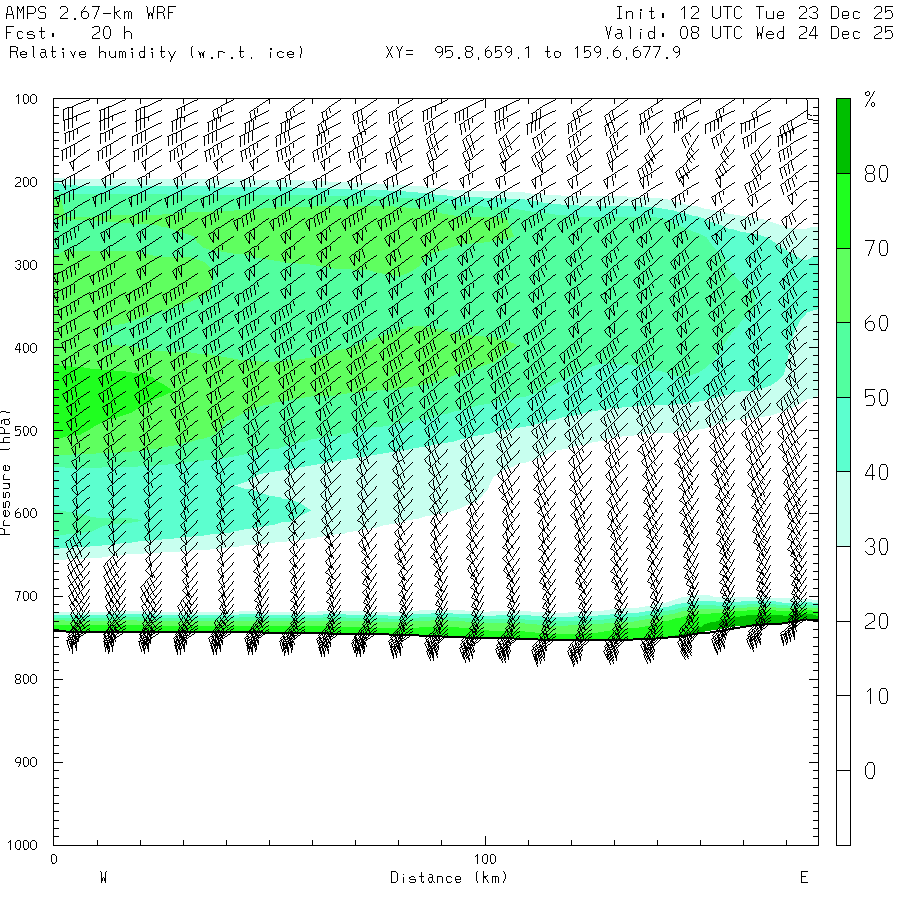This screenshot has height=900, width=900.
Task: Click the "%" unit label above the colorbar
Action: click(x=870, y=99)
